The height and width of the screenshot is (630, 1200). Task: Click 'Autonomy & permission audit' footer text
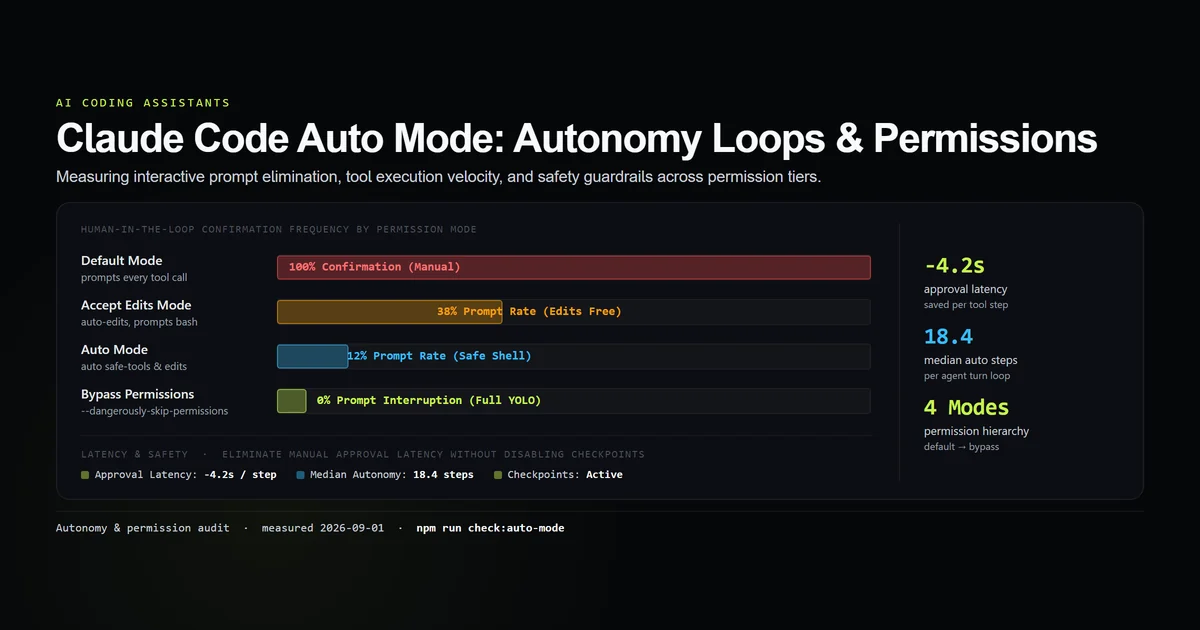click(x=143, y=528)
